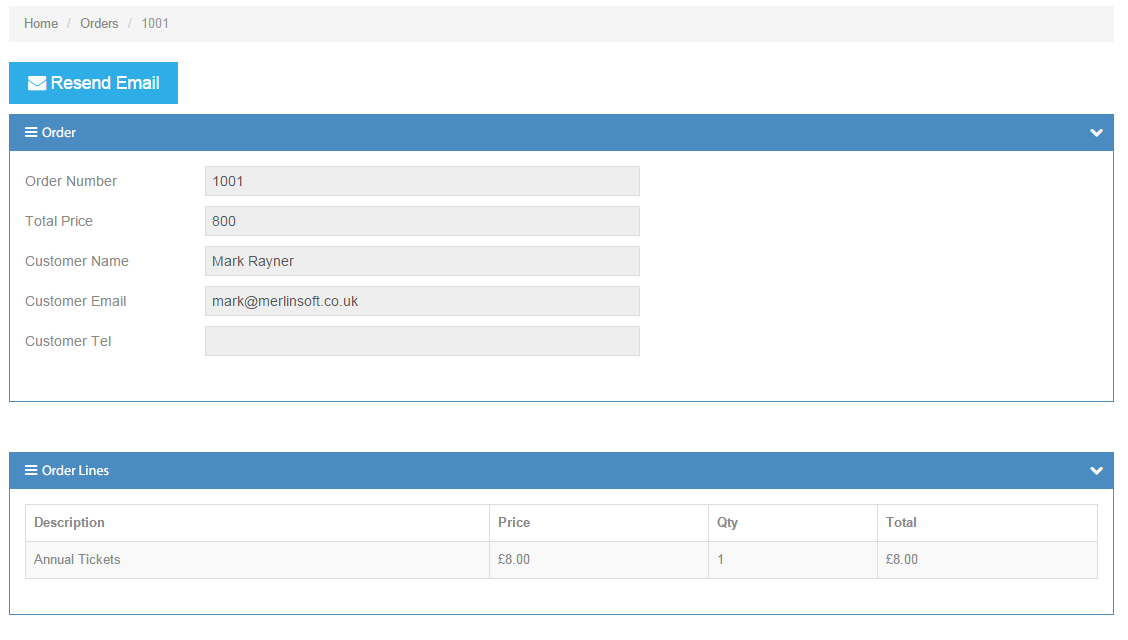The height and width of the screenshot is (640, 1128).
Task: Click the hamburger icon beside Order title
Action: tap(31, 132)
